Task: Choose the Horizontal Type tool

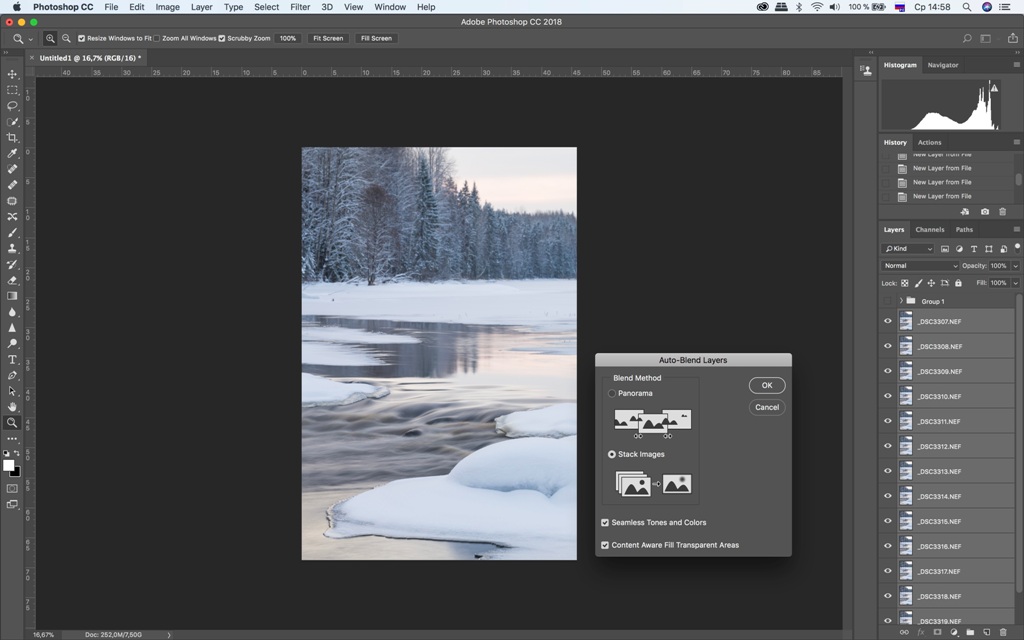Action: (12, 359)
